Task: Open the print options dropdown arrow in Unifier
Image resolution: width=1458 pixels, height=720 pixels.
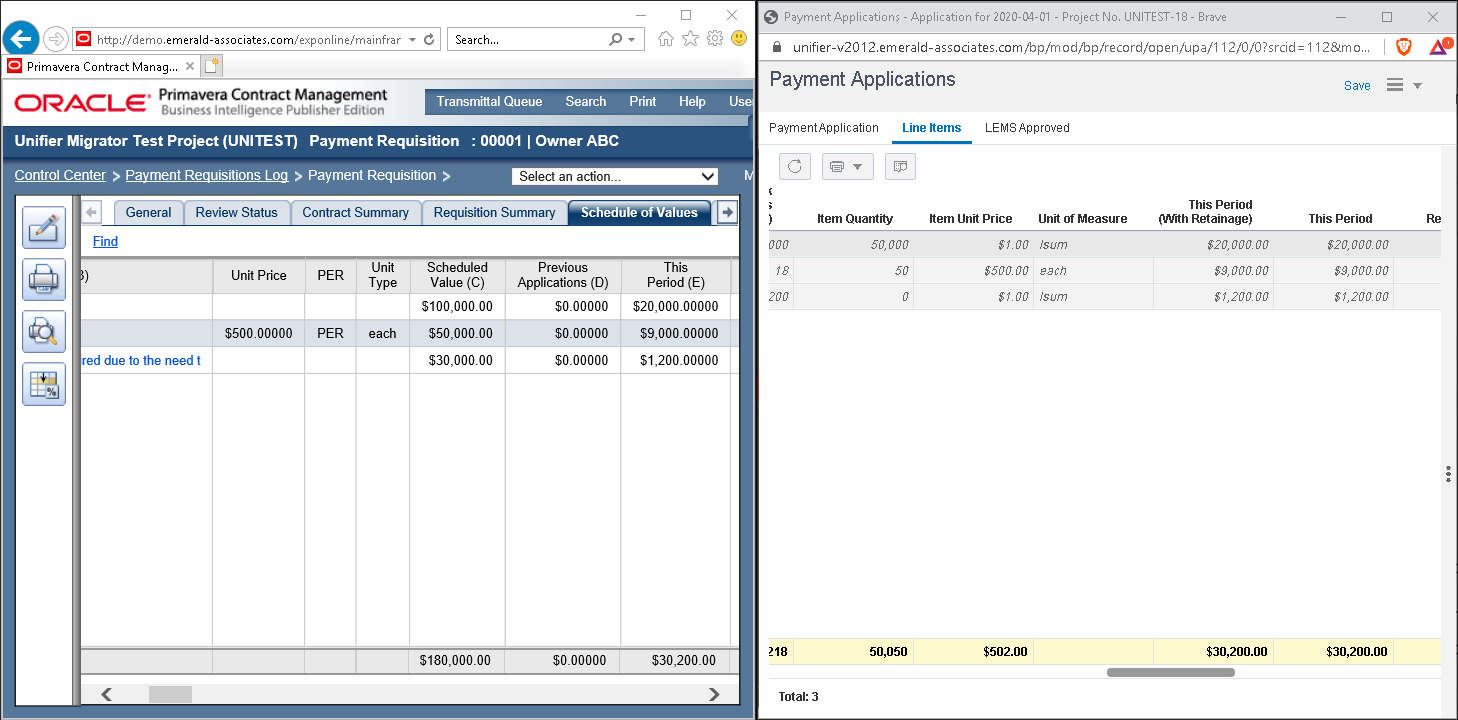Action: [x=858, y=166]
